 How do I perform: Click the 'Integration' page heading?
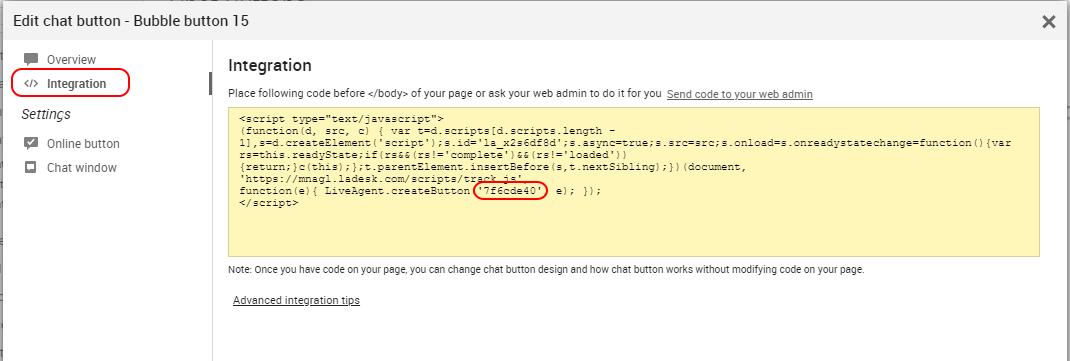[270, 66]
